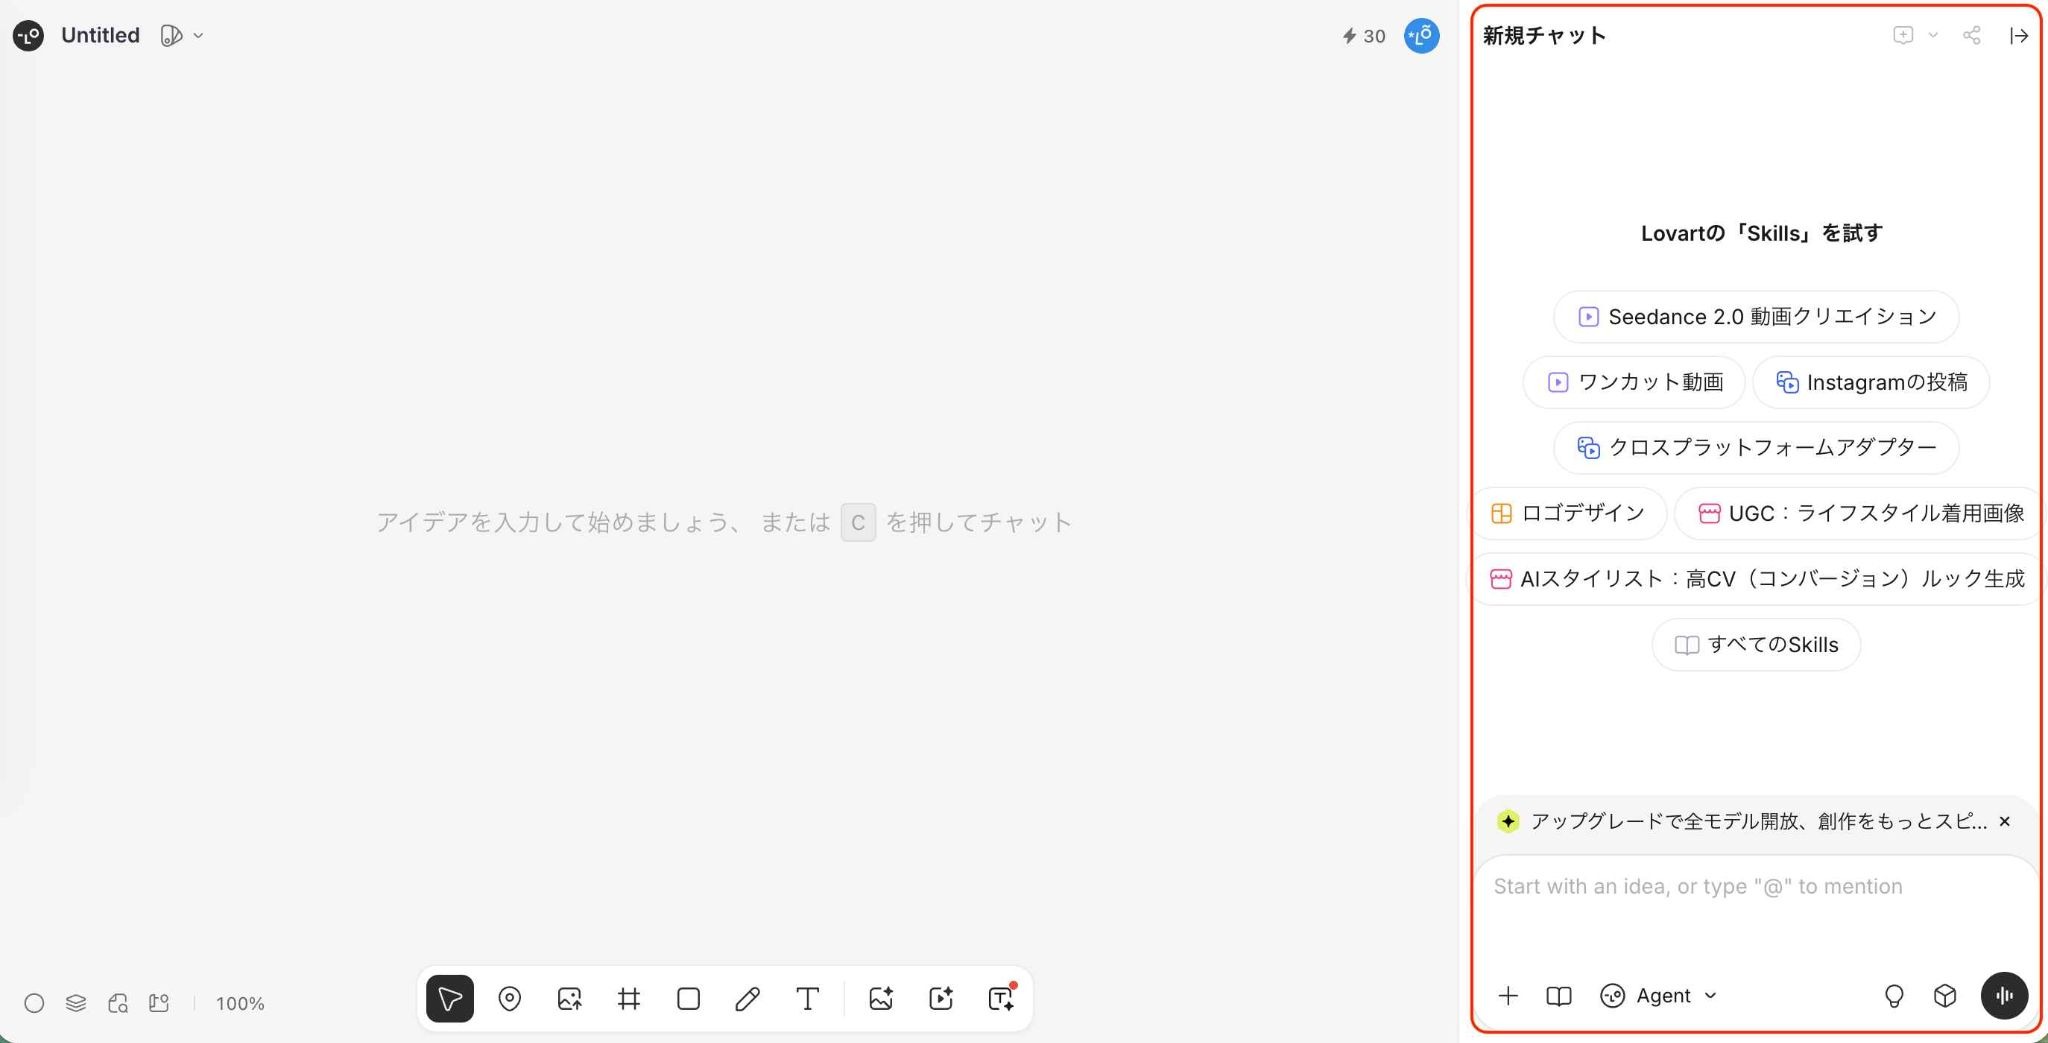This screenshot has width=2048, height=1043.
Task: Check the 30 credits lightning indicator
Action: [1364, 36]
